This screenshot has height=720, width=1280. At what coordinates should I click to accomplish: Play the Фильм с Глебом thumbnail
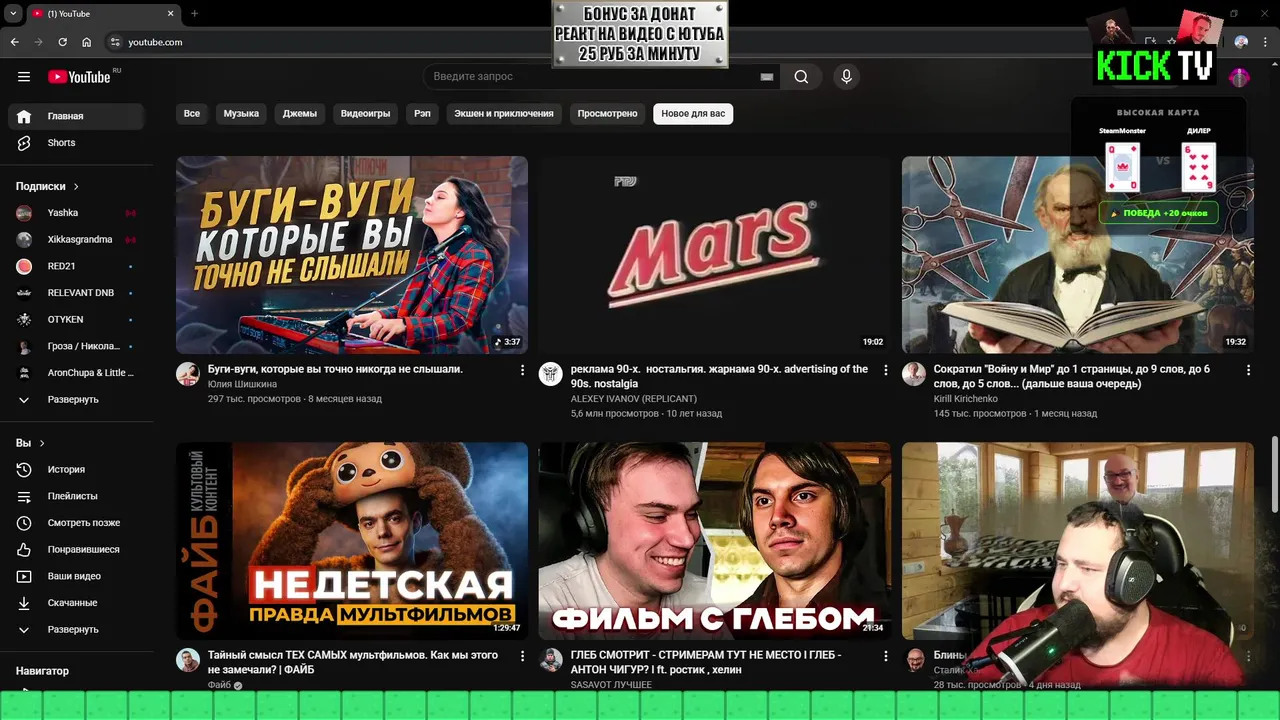(715, 540)
